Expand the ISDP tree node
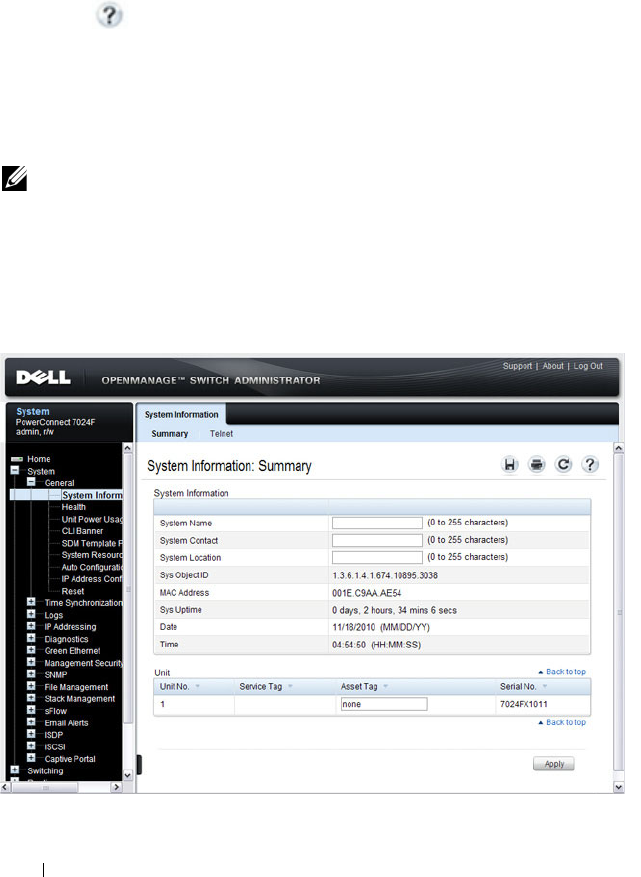This screenshot has width=641, height=877. point(31,734)
